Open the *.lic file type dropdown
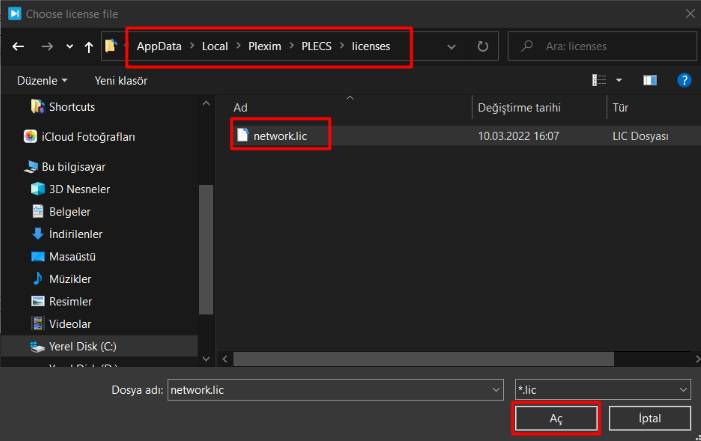This screenshot has height=441, width=701. pyautogui.click(x=603, y=390)
